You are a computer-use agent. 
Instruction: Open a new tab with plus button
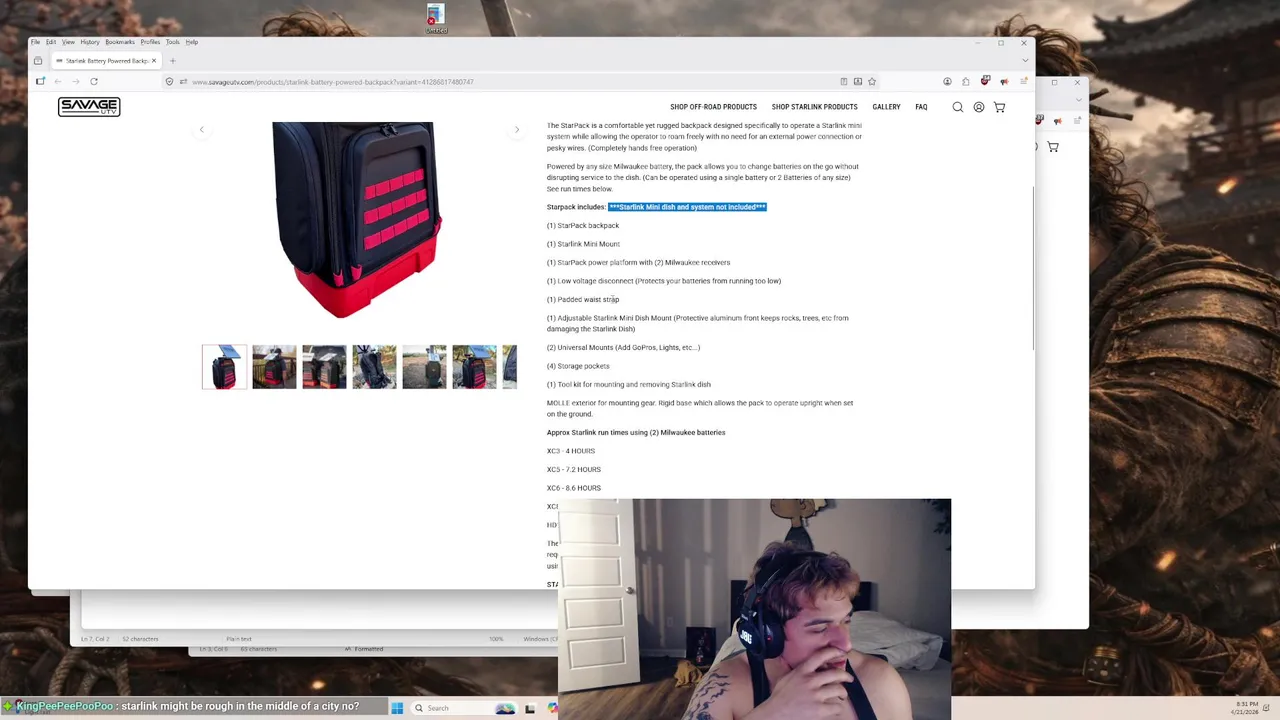coord(172,61)
